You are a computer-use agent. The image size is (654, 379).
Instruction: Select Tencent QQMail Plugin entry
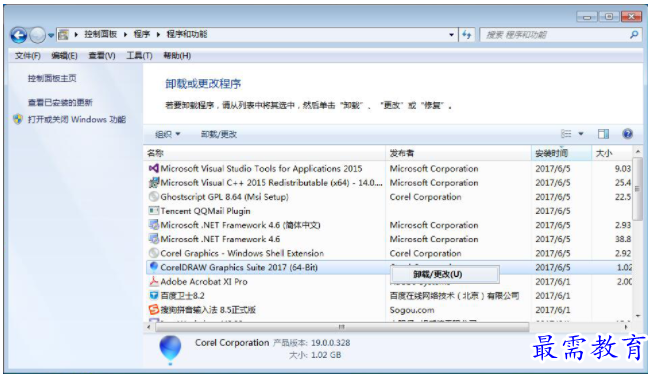(x=205, y=211)
